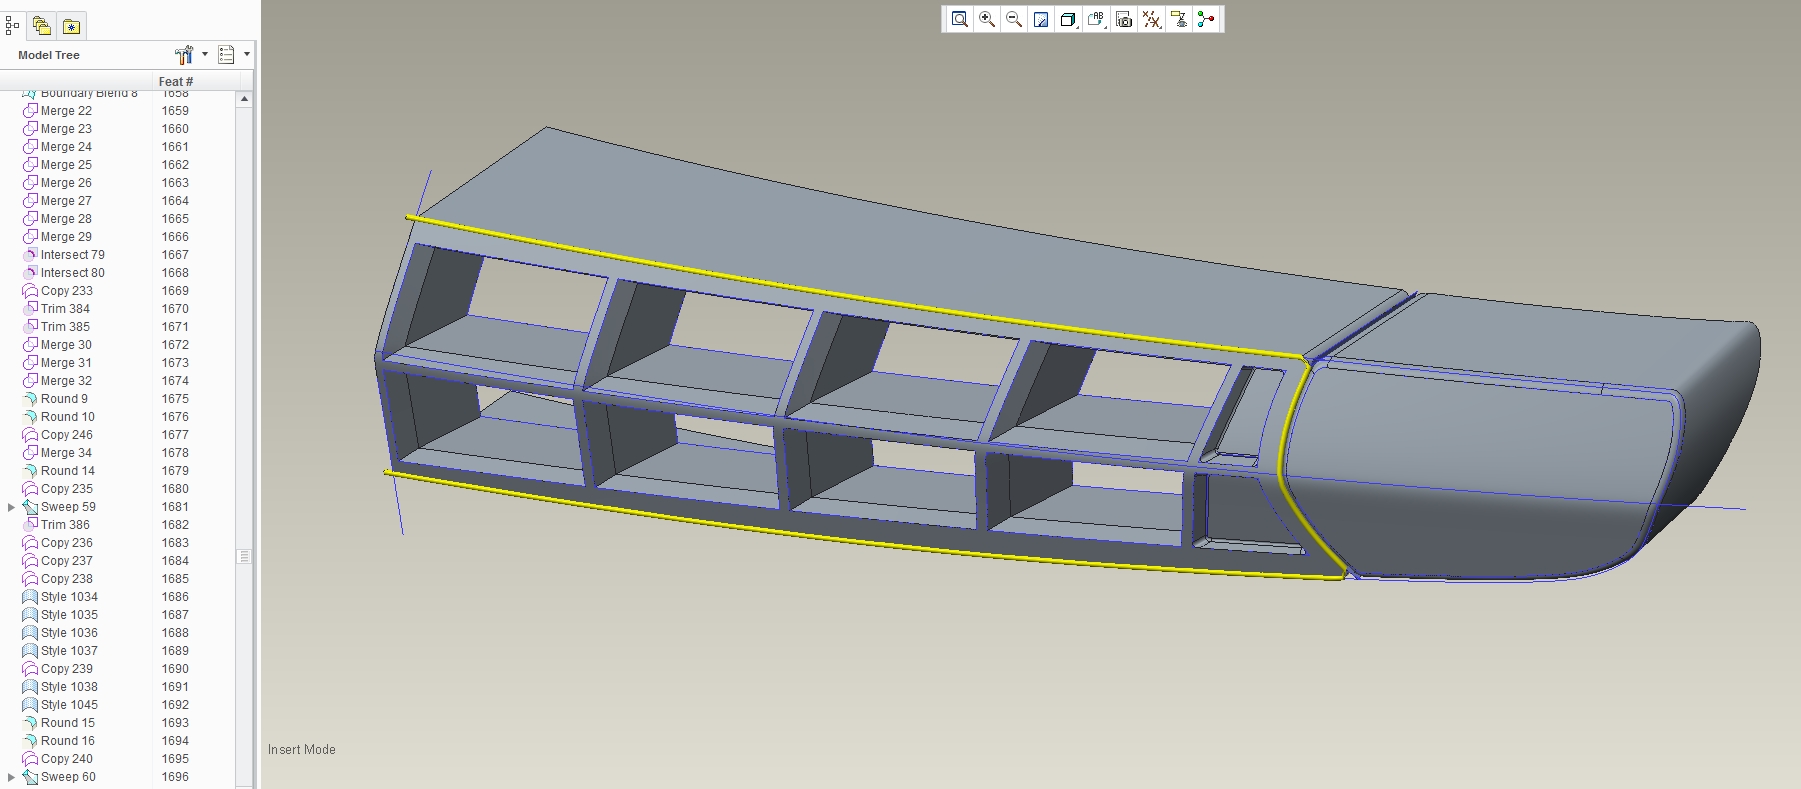
Task: Select Style 1037 in the model tree
Action: [x=69, y=651]
